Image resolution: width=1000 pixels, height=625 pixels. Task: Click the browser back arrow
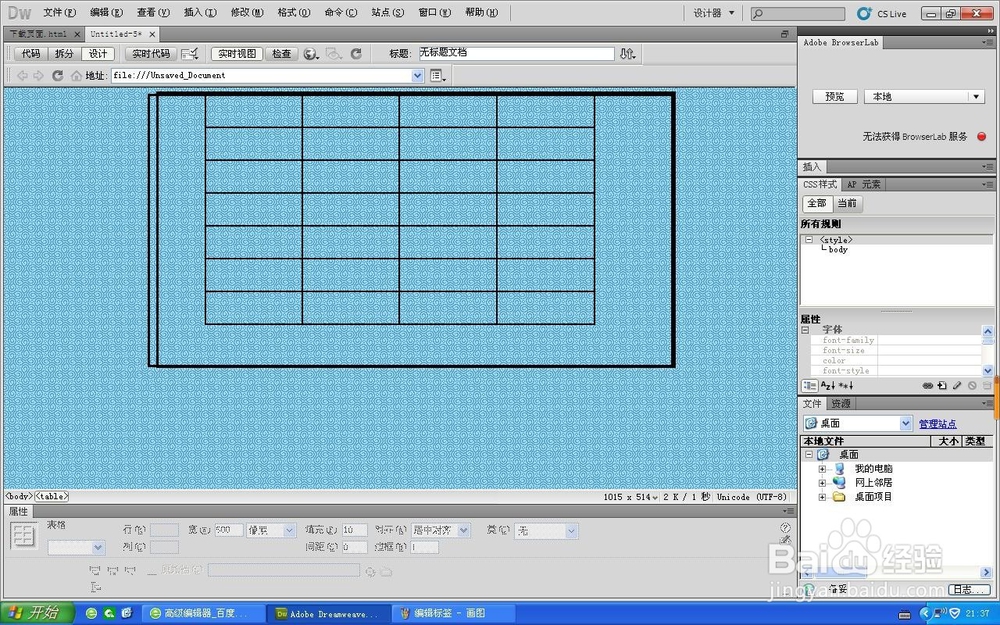[x=22, y=75]
